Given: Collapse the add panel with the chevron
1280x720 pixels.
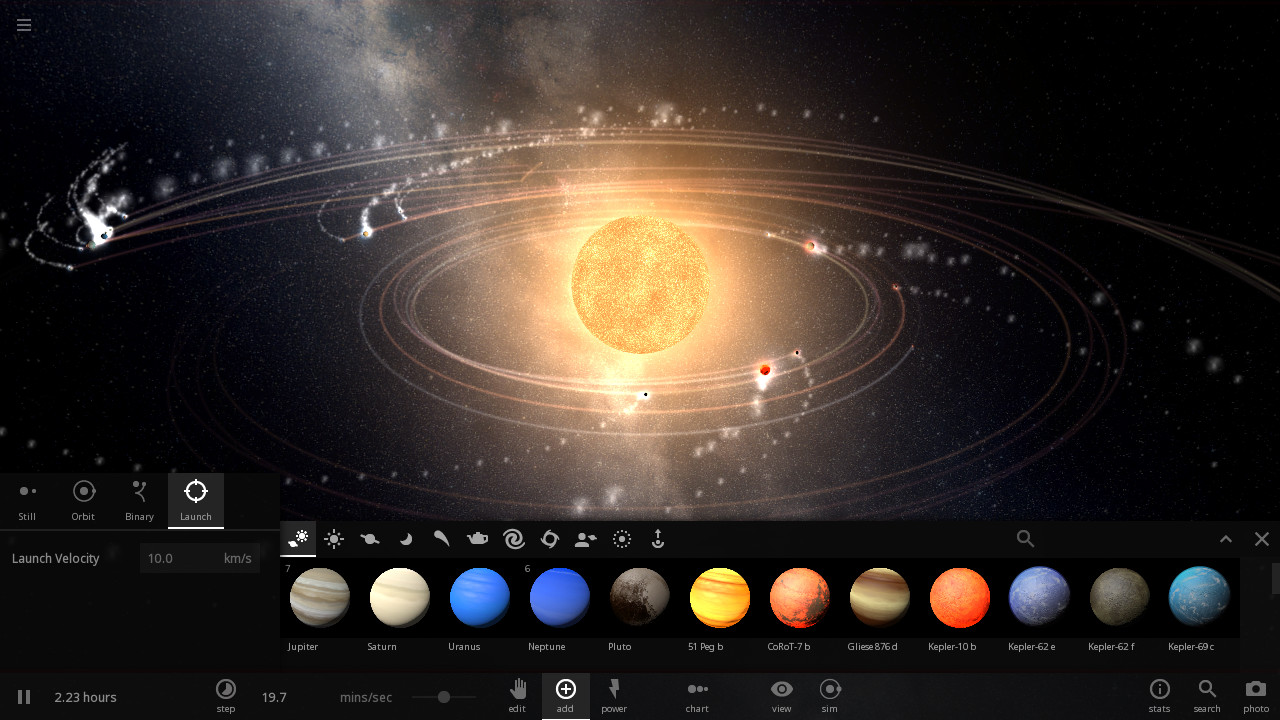Looking at the screenshot, I should (1226, 539).
